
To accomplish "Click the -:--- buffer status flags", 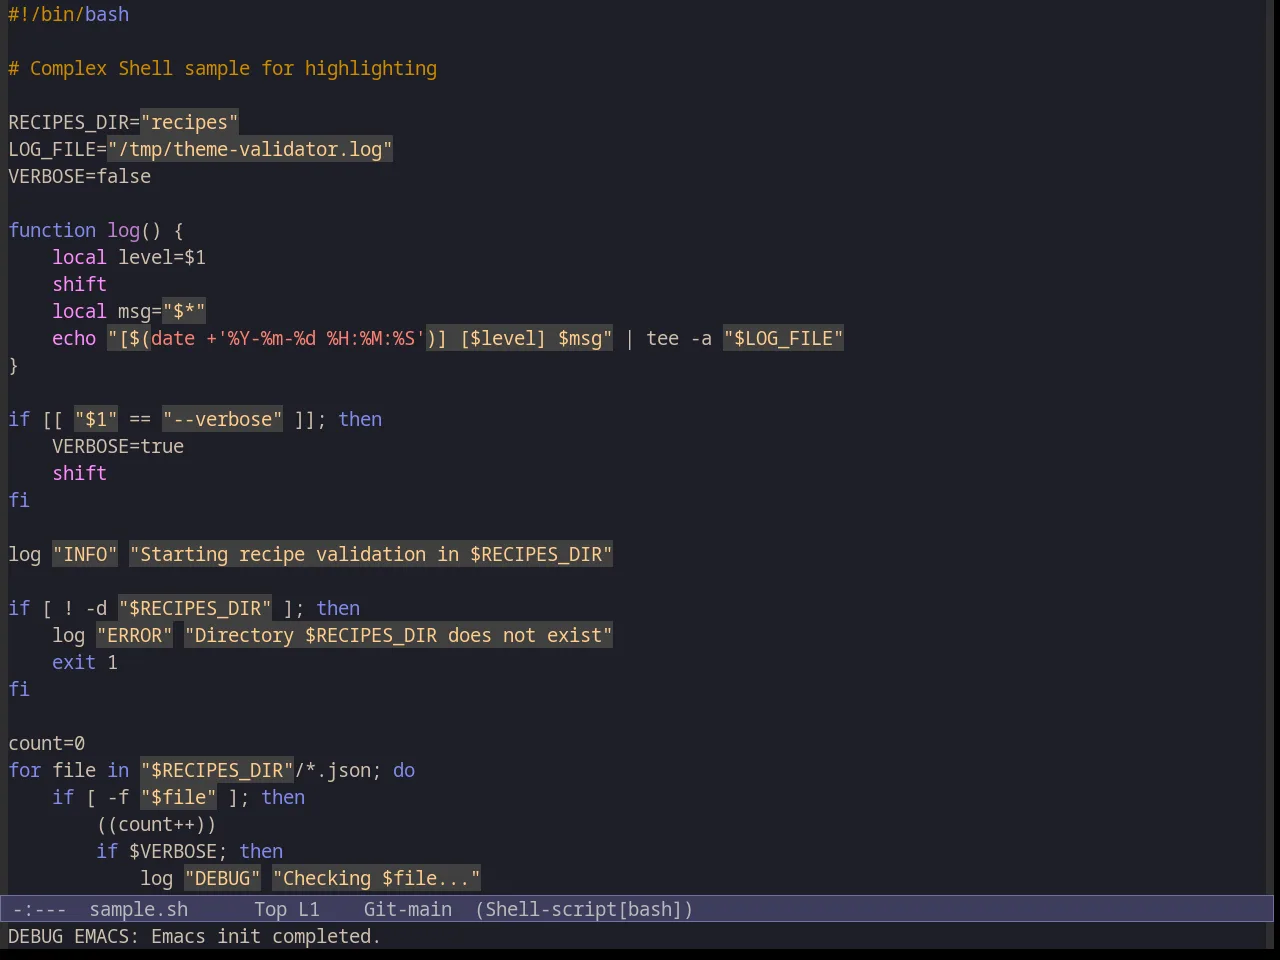I will (39, 909).
